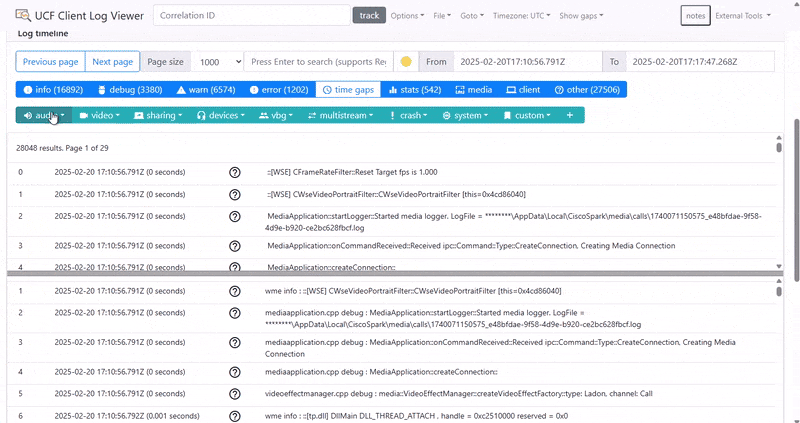Image resolution: width=800 pixels, height=423 pixels.
Task: Toggle the info (16892) filter
Action: pyautogui.click(x=53, y=90)
